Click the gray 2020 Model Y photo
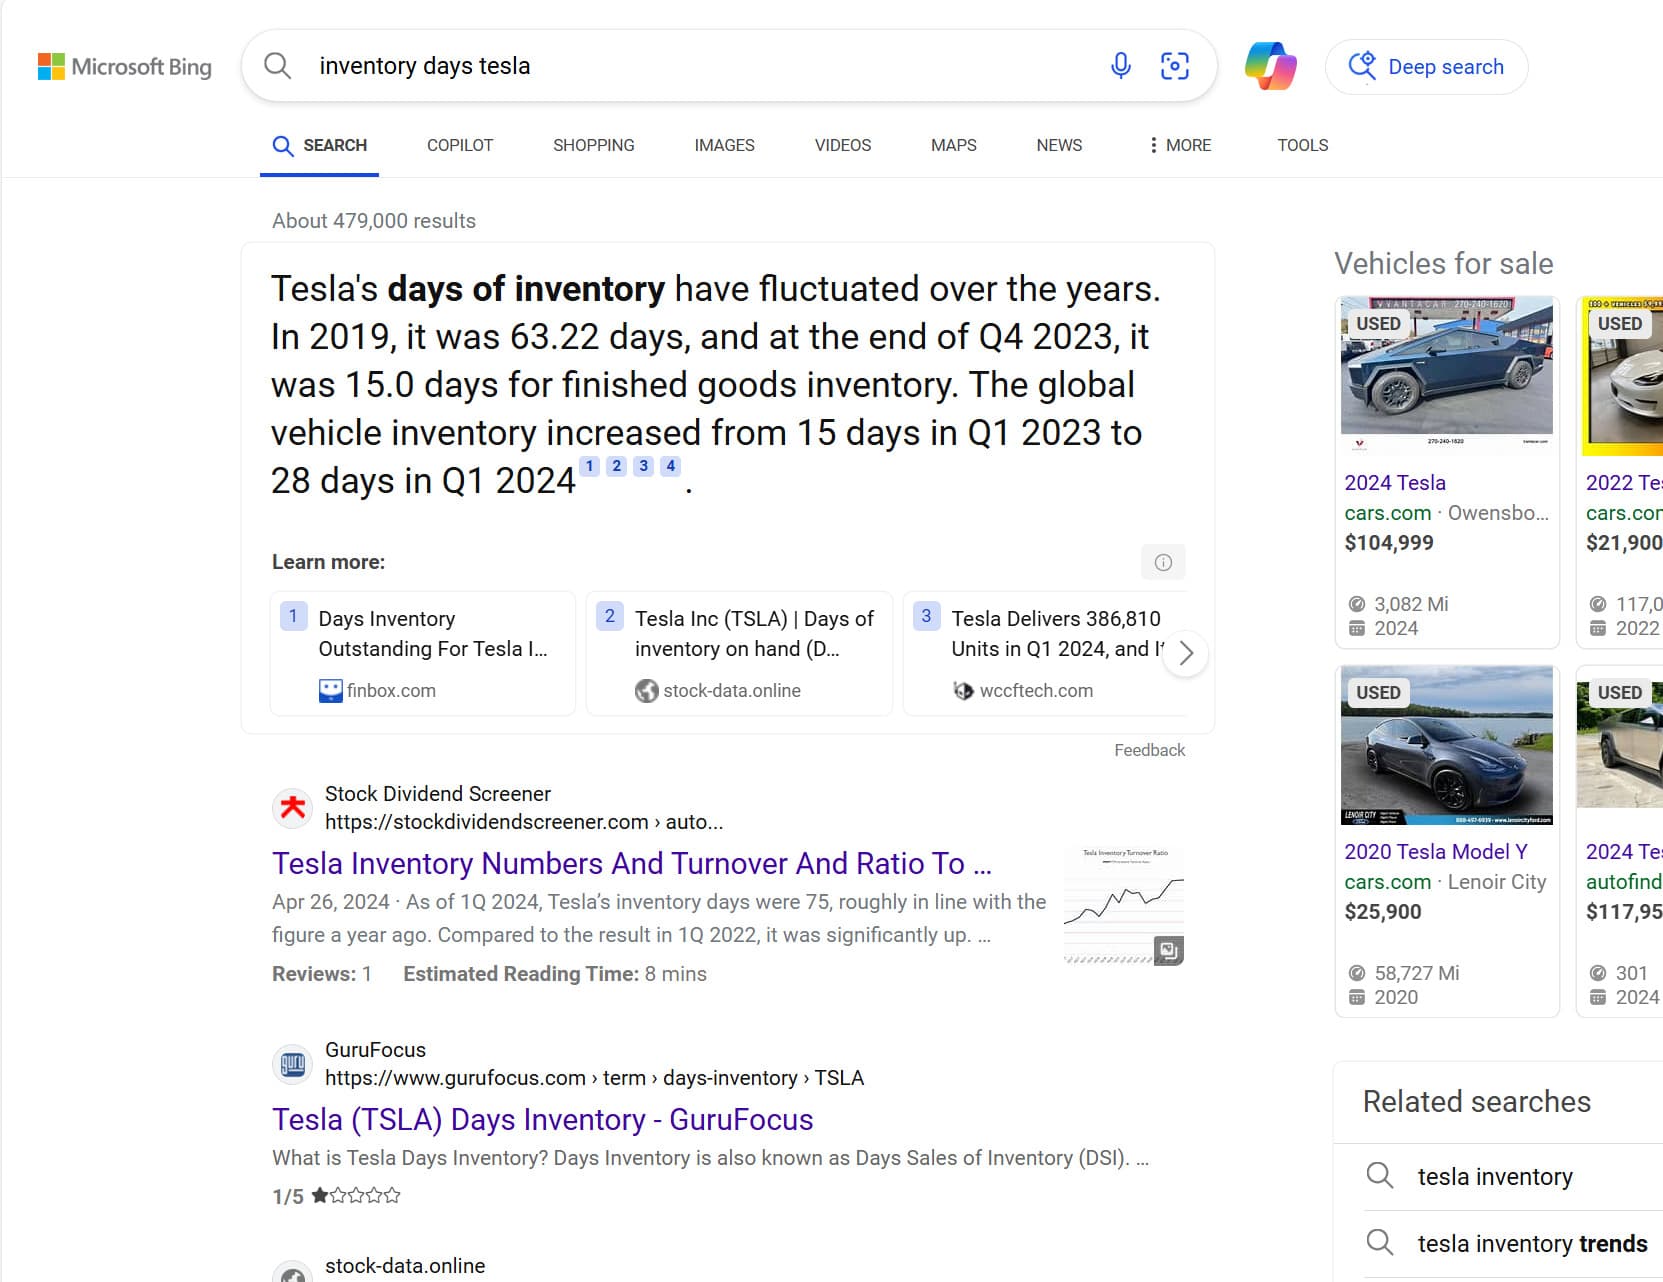Viewport: 1663px width, 1282px height. point(1447,745)
